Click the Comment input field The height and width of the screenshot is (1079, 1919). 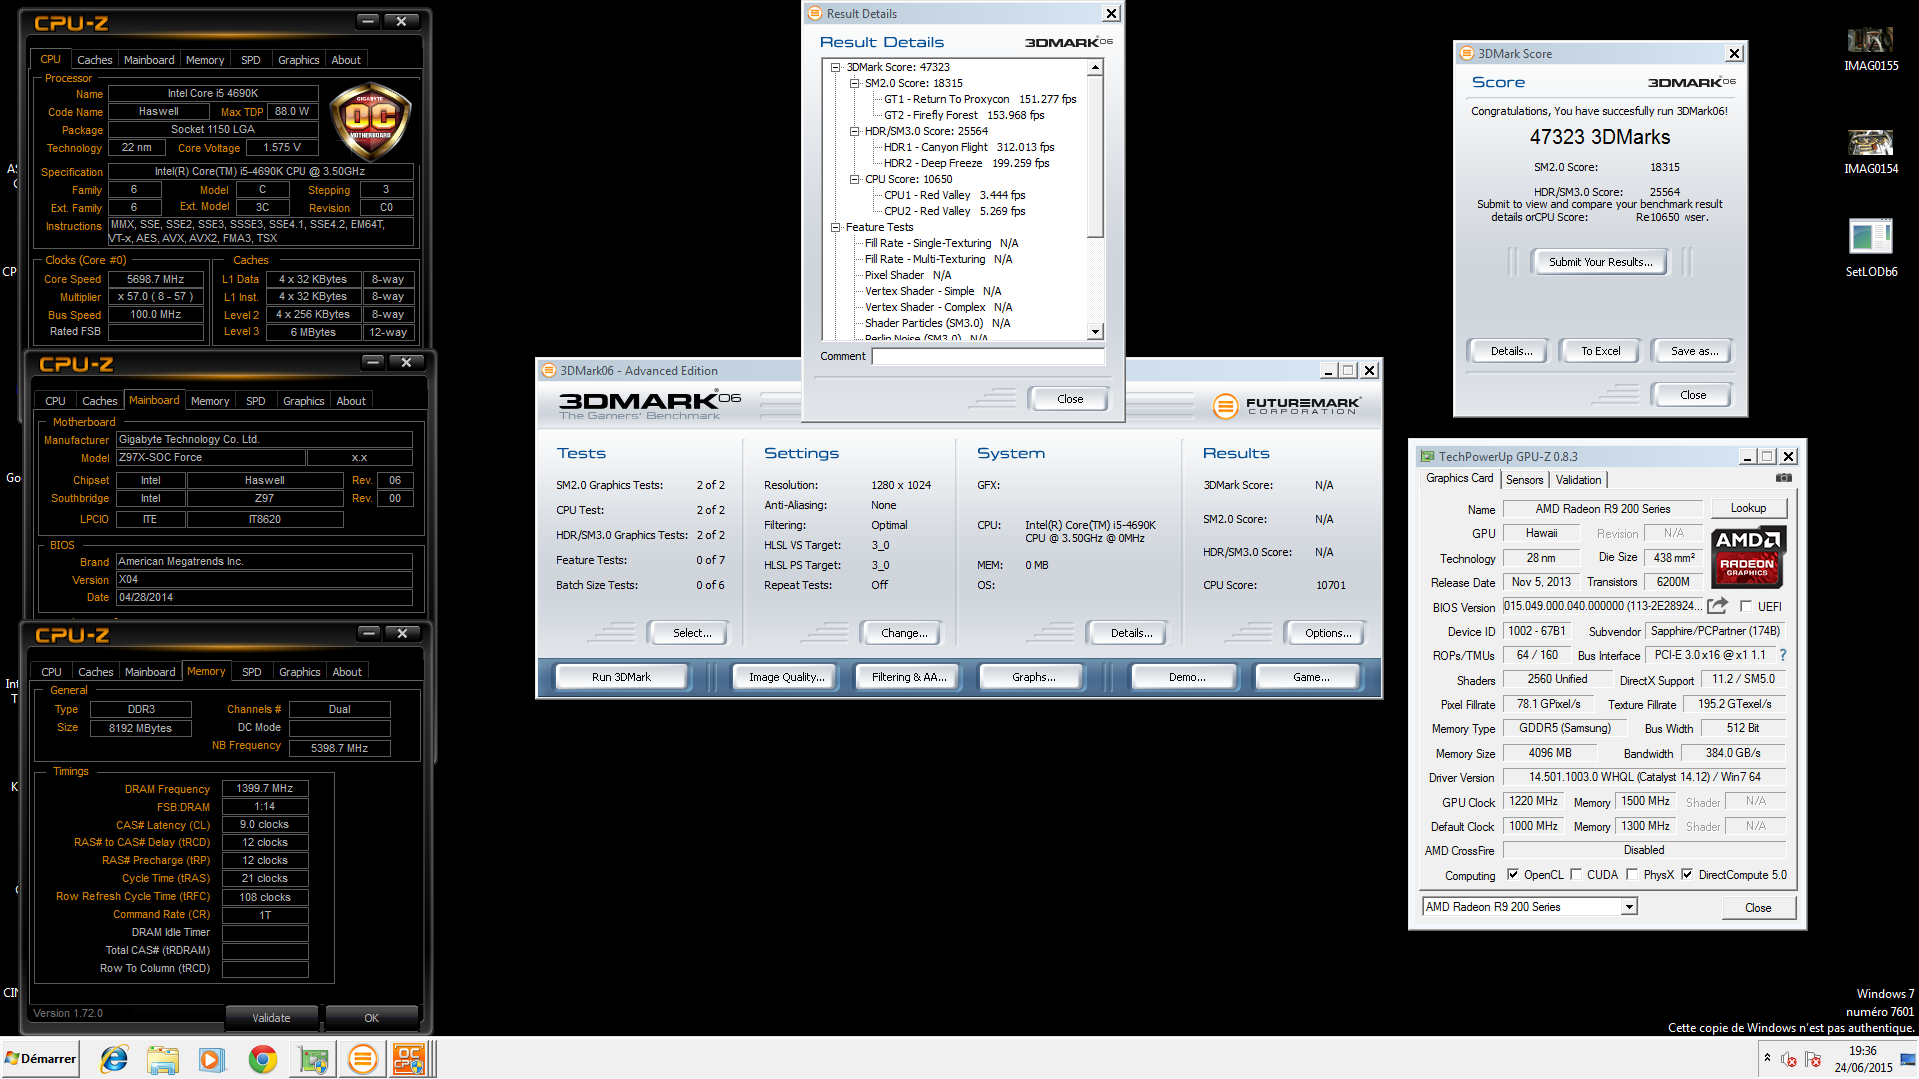tap(988, 357)
